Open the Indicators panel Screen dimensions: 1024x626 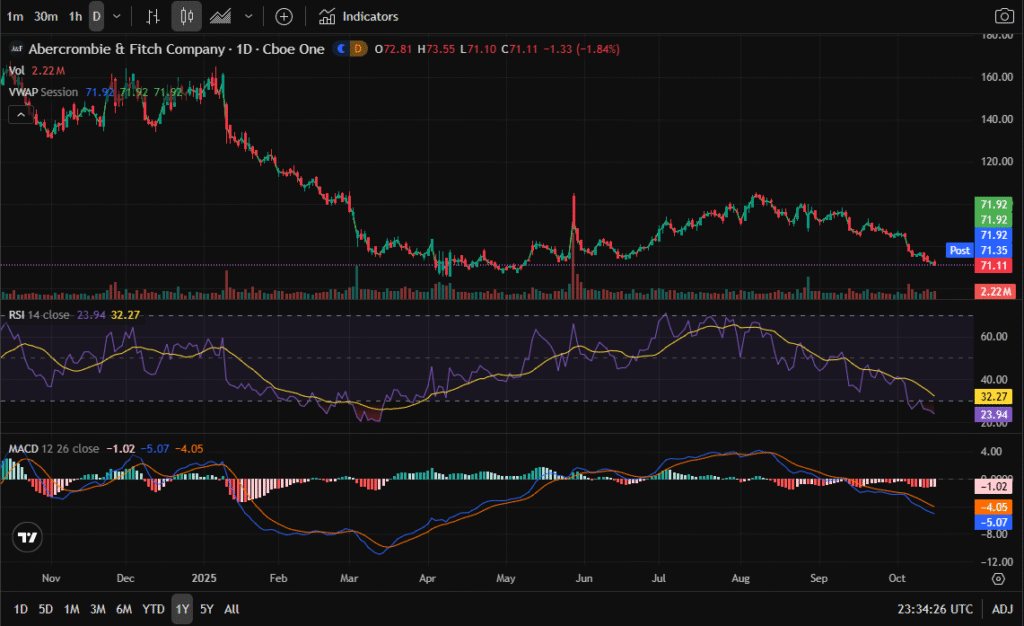click(x=358, y=16)
